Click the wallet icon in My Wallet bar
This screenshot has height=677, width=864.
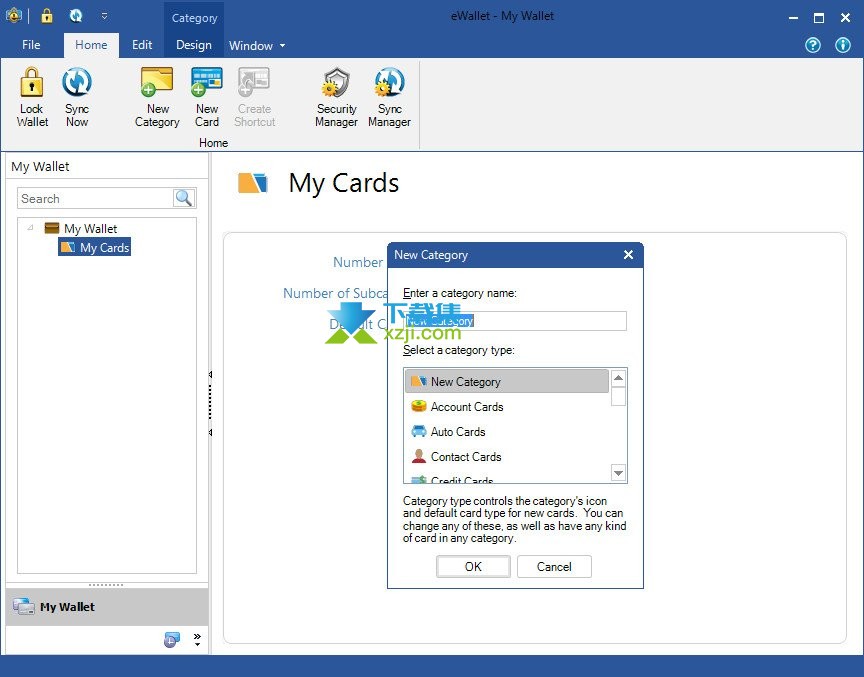click(24, 606)
